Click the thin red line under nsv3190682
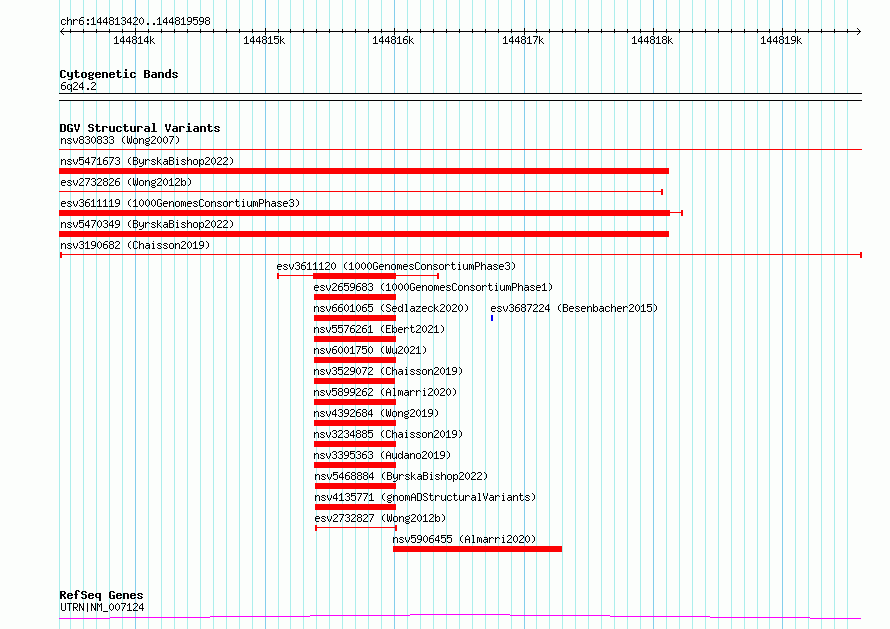 click(461, 255)
